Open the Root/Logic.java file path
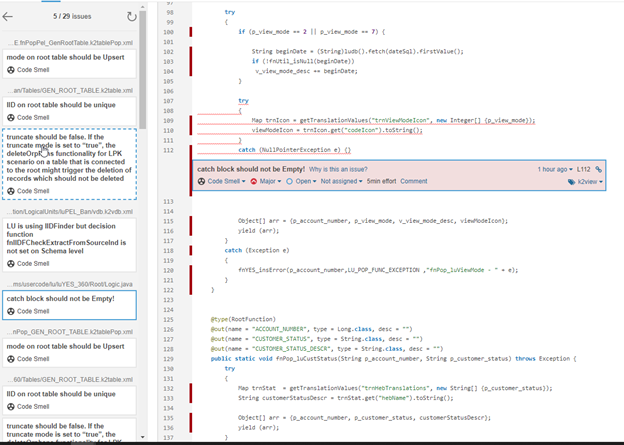This screenshot has height=445, width=624. point(69,284)
